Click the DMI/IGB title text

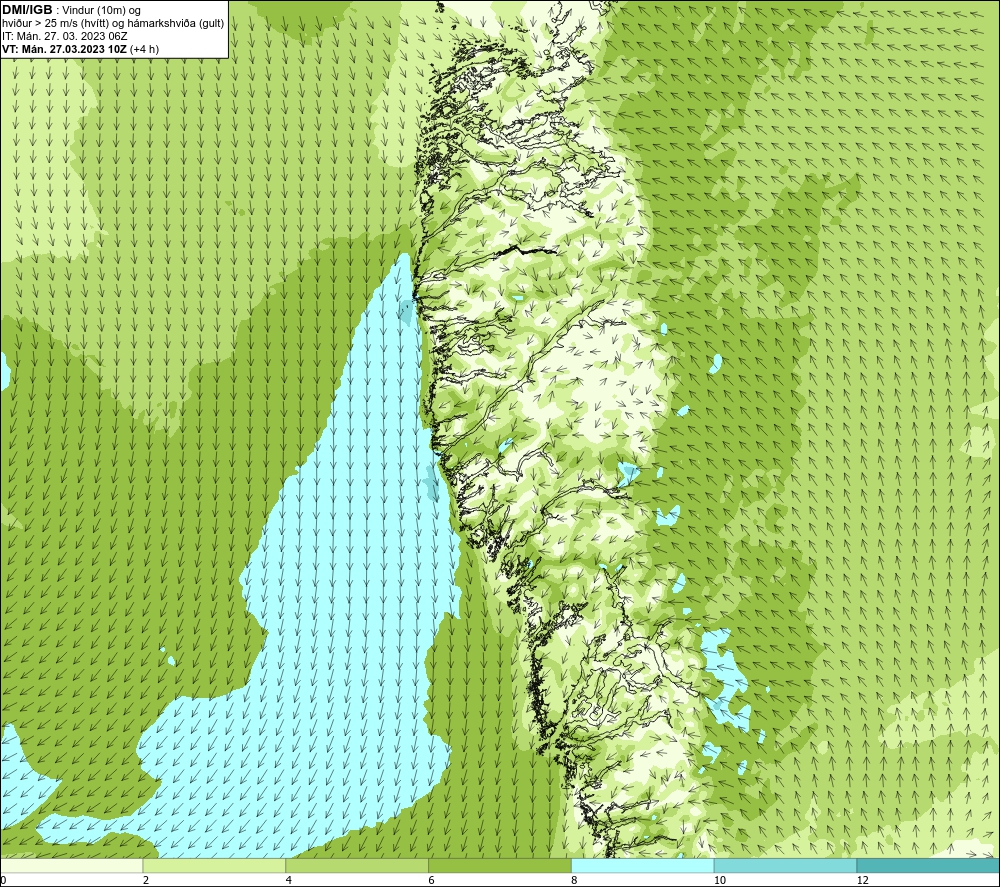click(x=27, y=10)
